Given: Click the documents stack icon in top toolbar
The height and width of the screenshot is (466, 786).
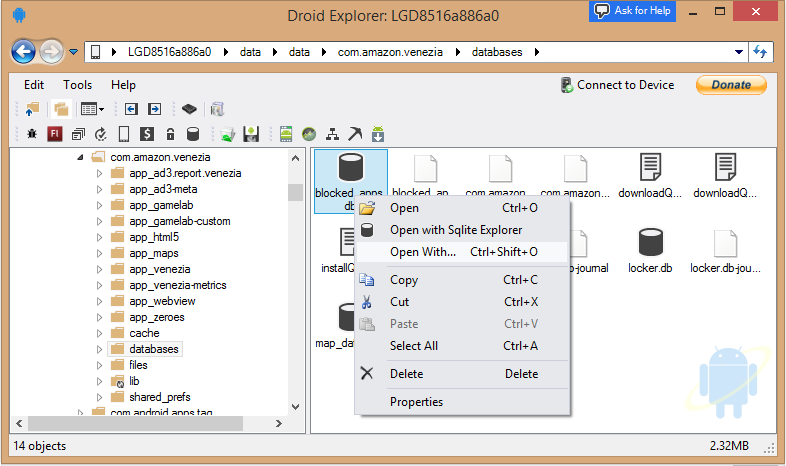Looking at the screenshot, I should point(217,109).
